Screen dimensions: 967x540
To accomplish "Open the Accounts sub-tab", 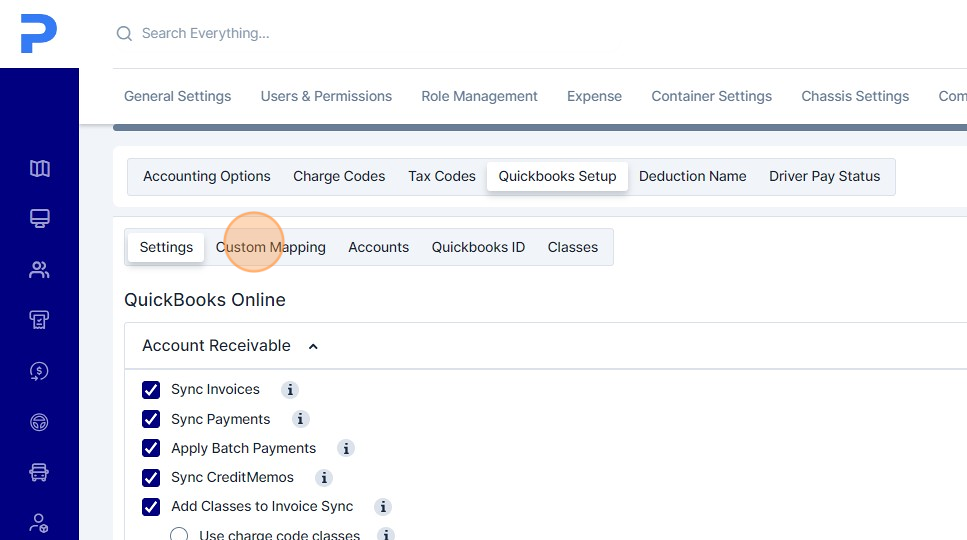I will pos(379,247).
